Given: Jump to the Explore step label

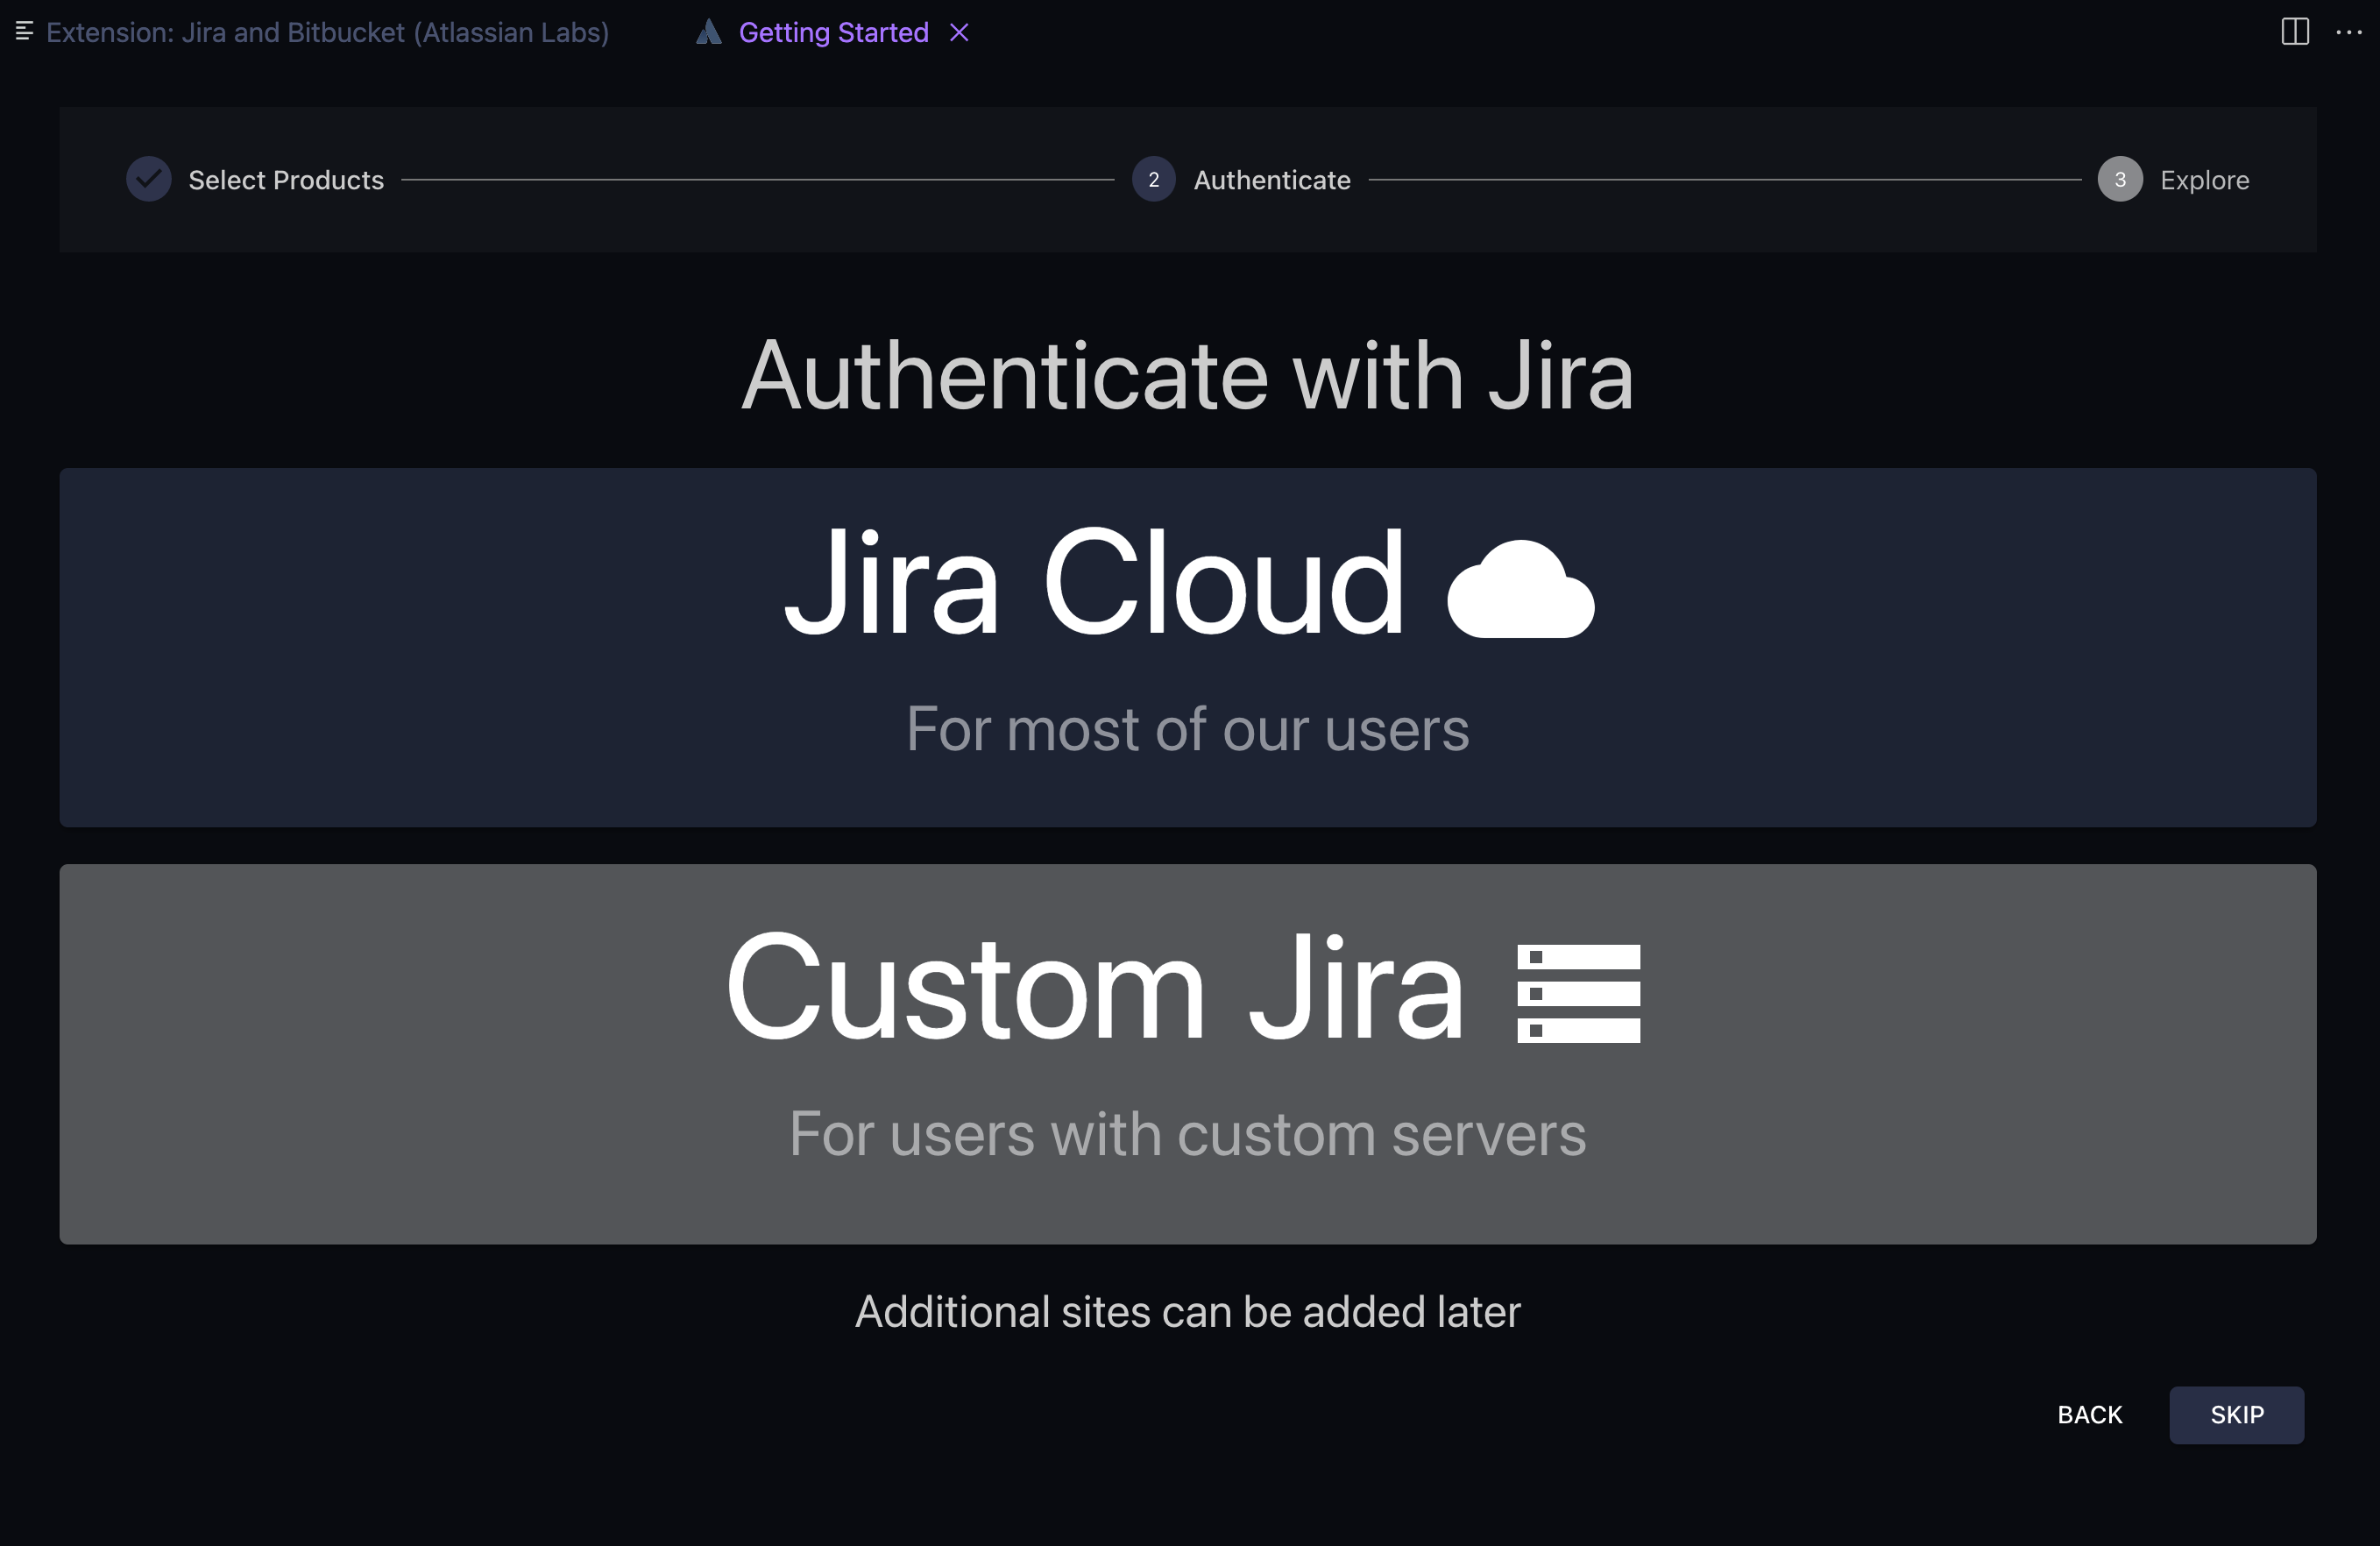Looking at the screenshot, I should (x=2205, y=180).
